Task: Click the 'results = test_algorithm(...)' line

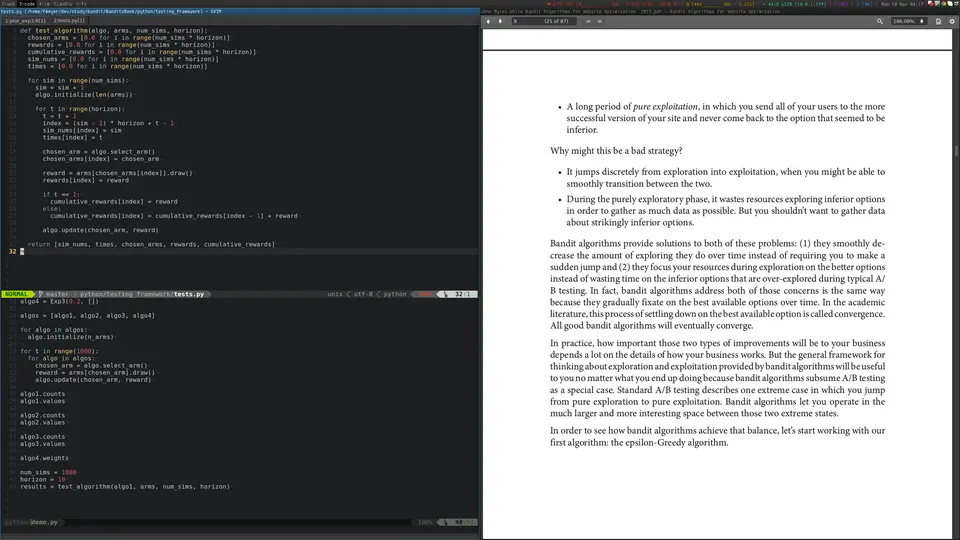Action: [125, 487]
